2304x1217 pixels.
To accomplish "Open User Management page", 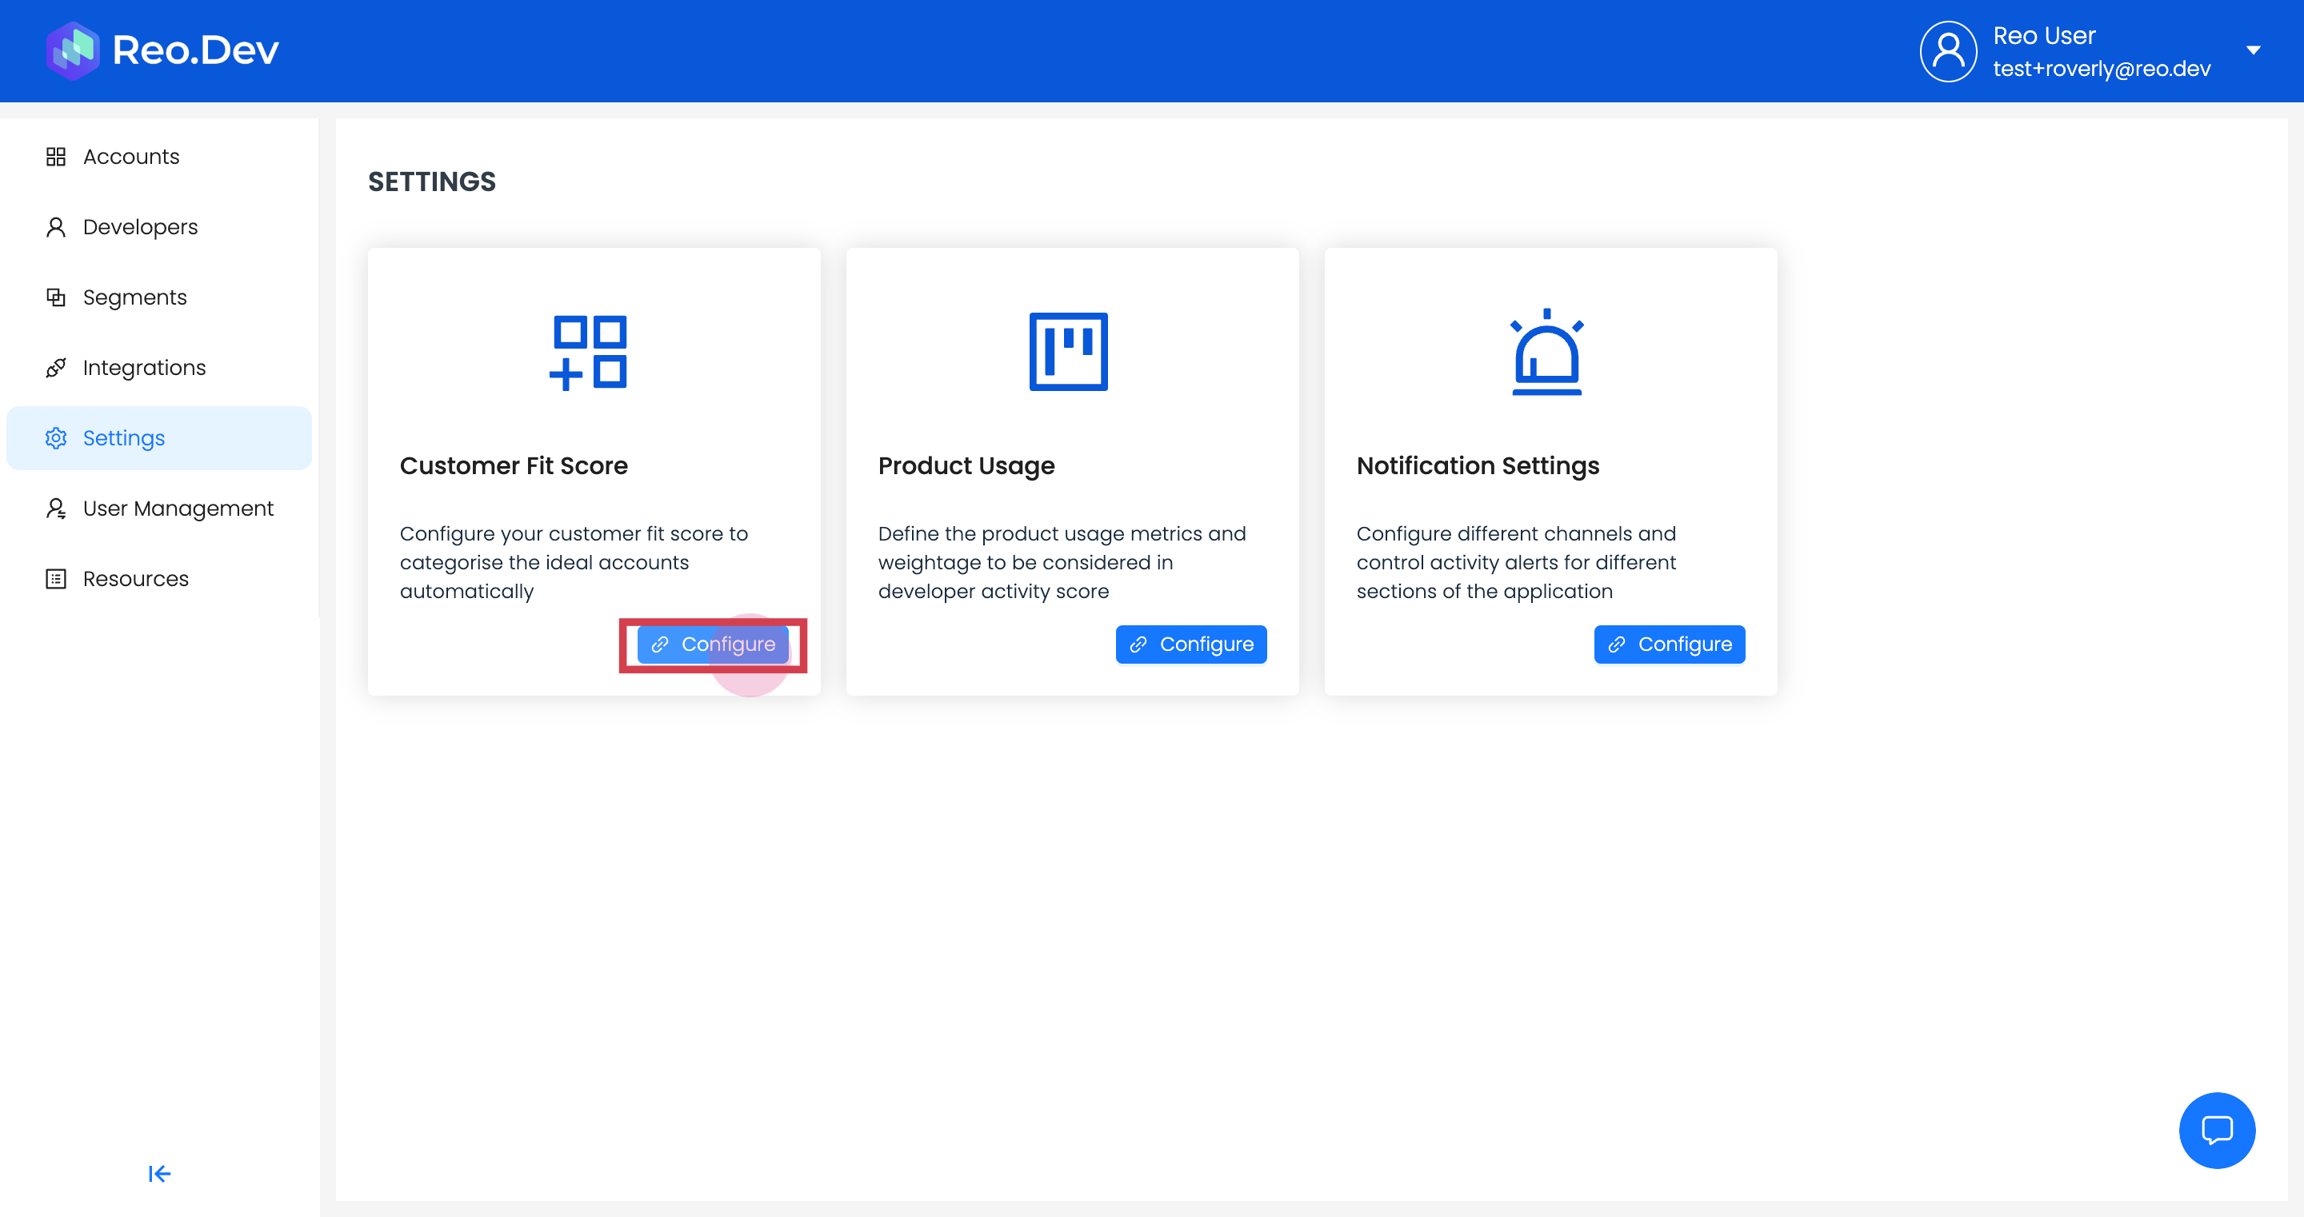I will click(178, 508).
